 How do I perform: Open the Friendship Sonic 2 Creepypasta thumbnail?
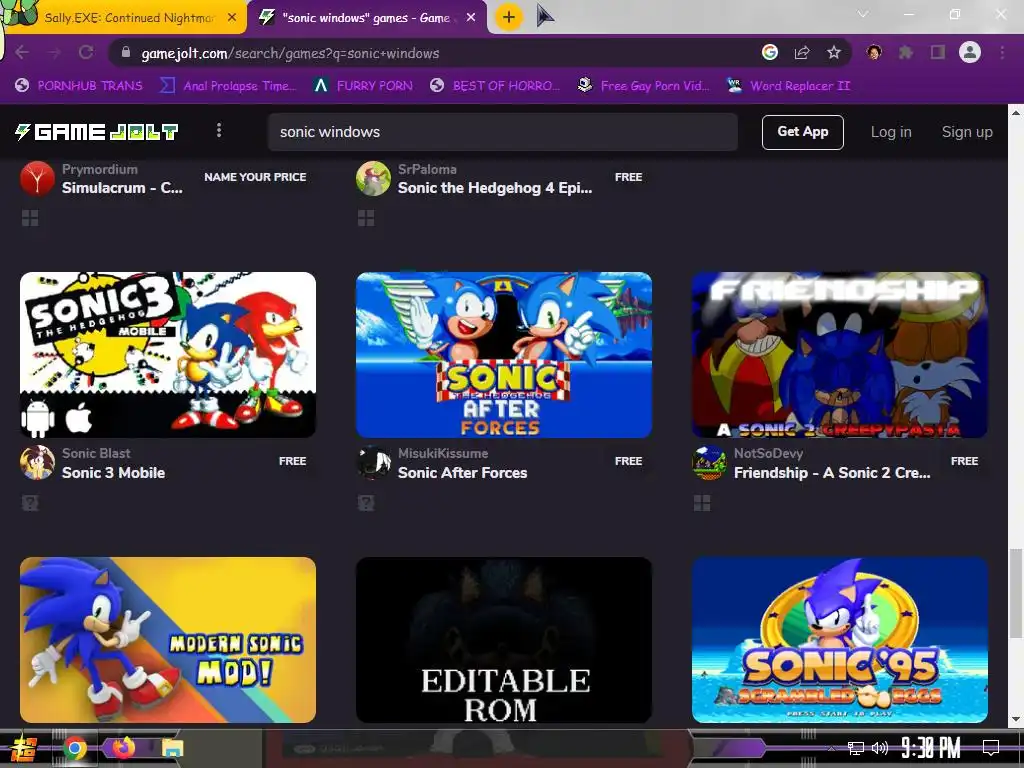click(x=840, y=355)
